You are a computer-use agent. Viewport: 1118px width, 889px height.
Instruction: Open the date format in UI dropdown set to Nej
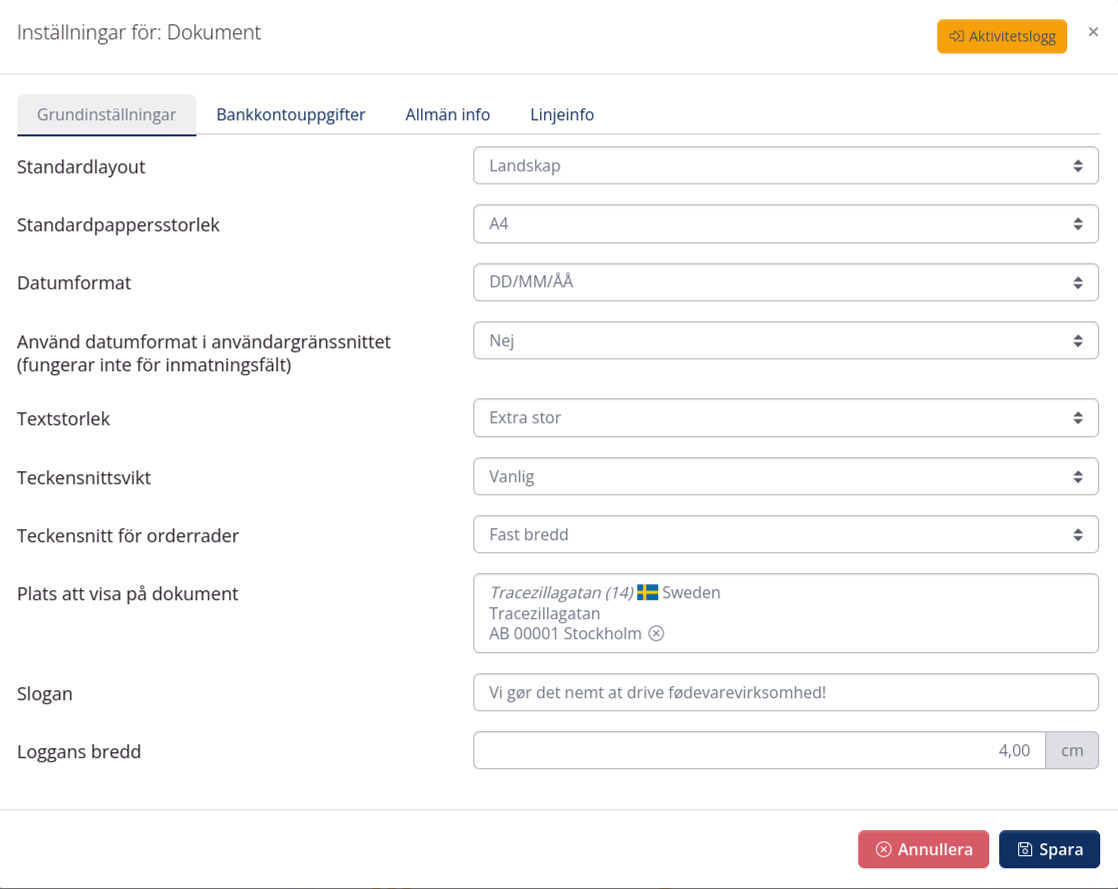(785, 340)
